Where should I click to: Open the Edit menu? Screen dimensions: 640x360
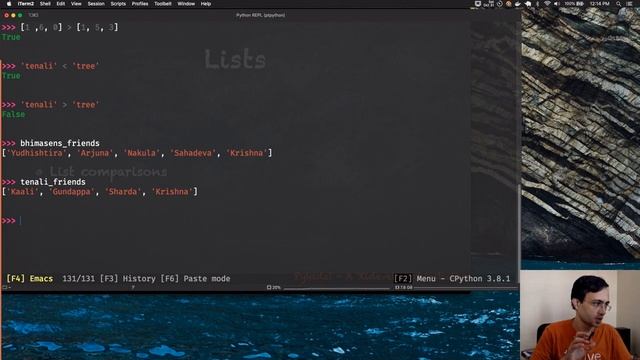coord(61,4)
